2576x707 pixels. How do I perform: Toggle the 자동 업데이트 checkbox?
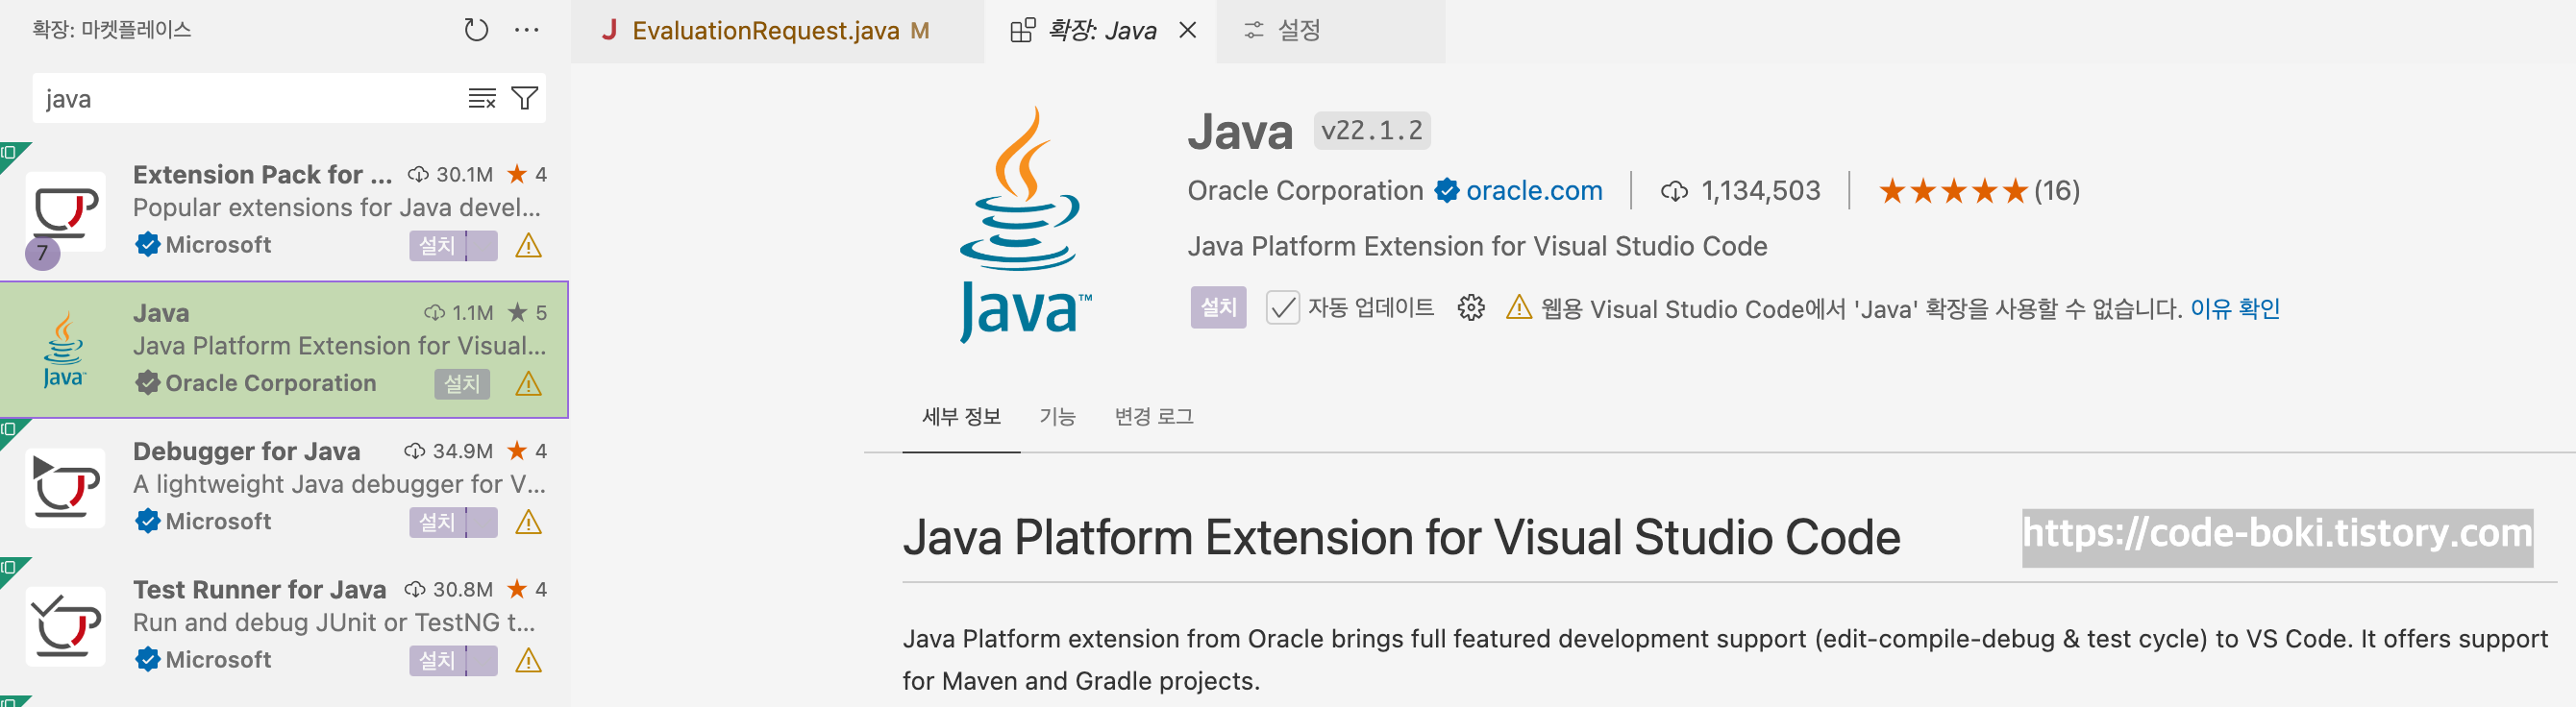1282,307
